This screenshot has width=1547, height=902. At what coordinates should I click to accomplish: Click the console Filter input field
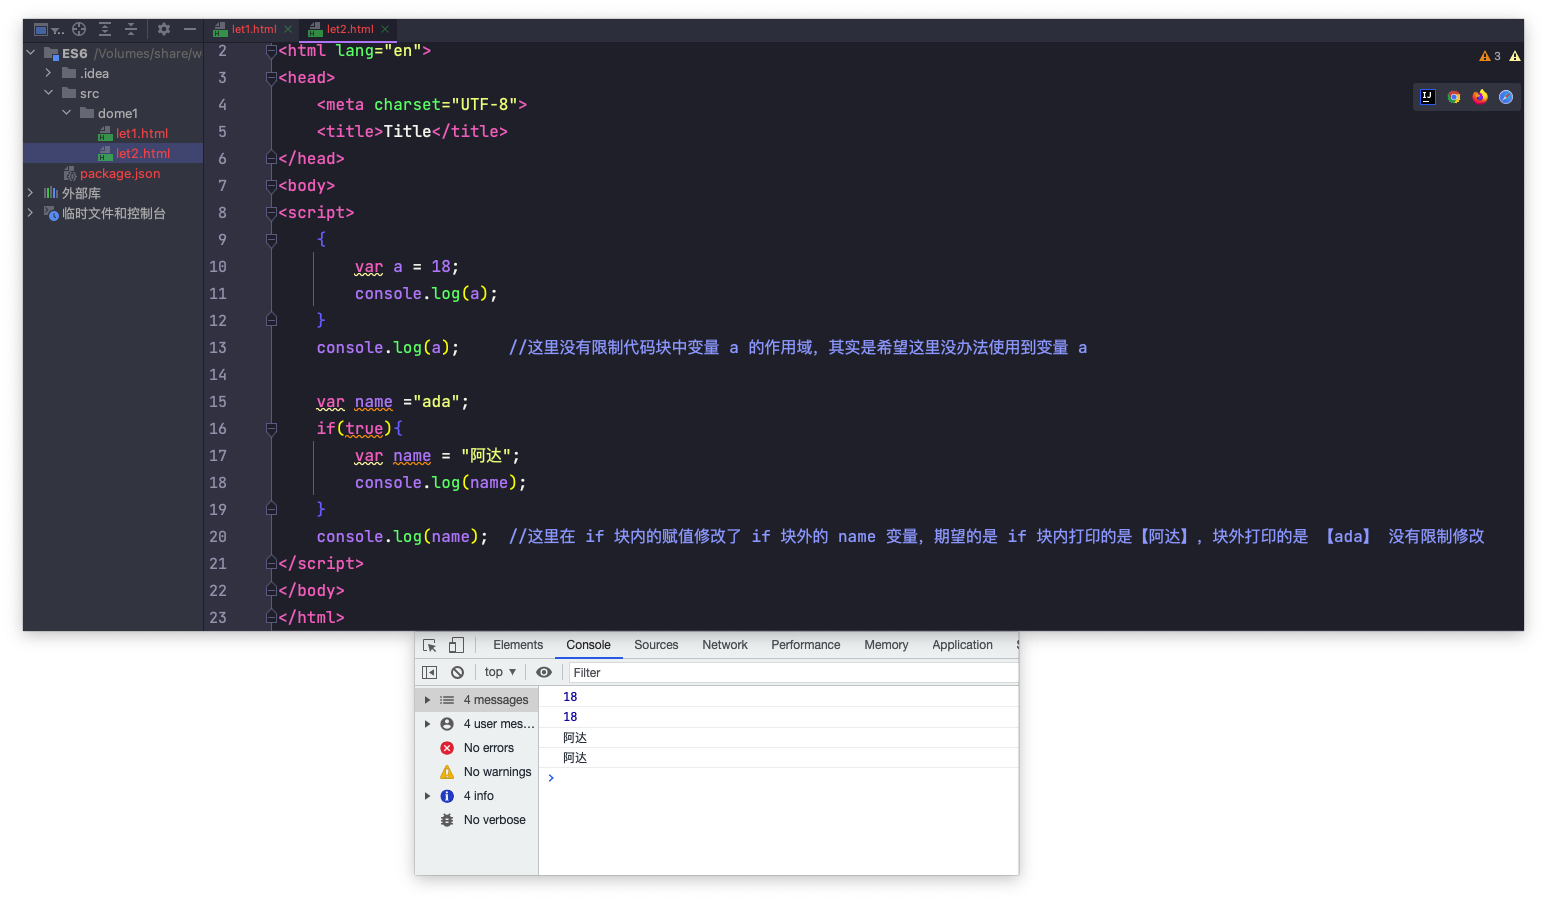[790, 673]
